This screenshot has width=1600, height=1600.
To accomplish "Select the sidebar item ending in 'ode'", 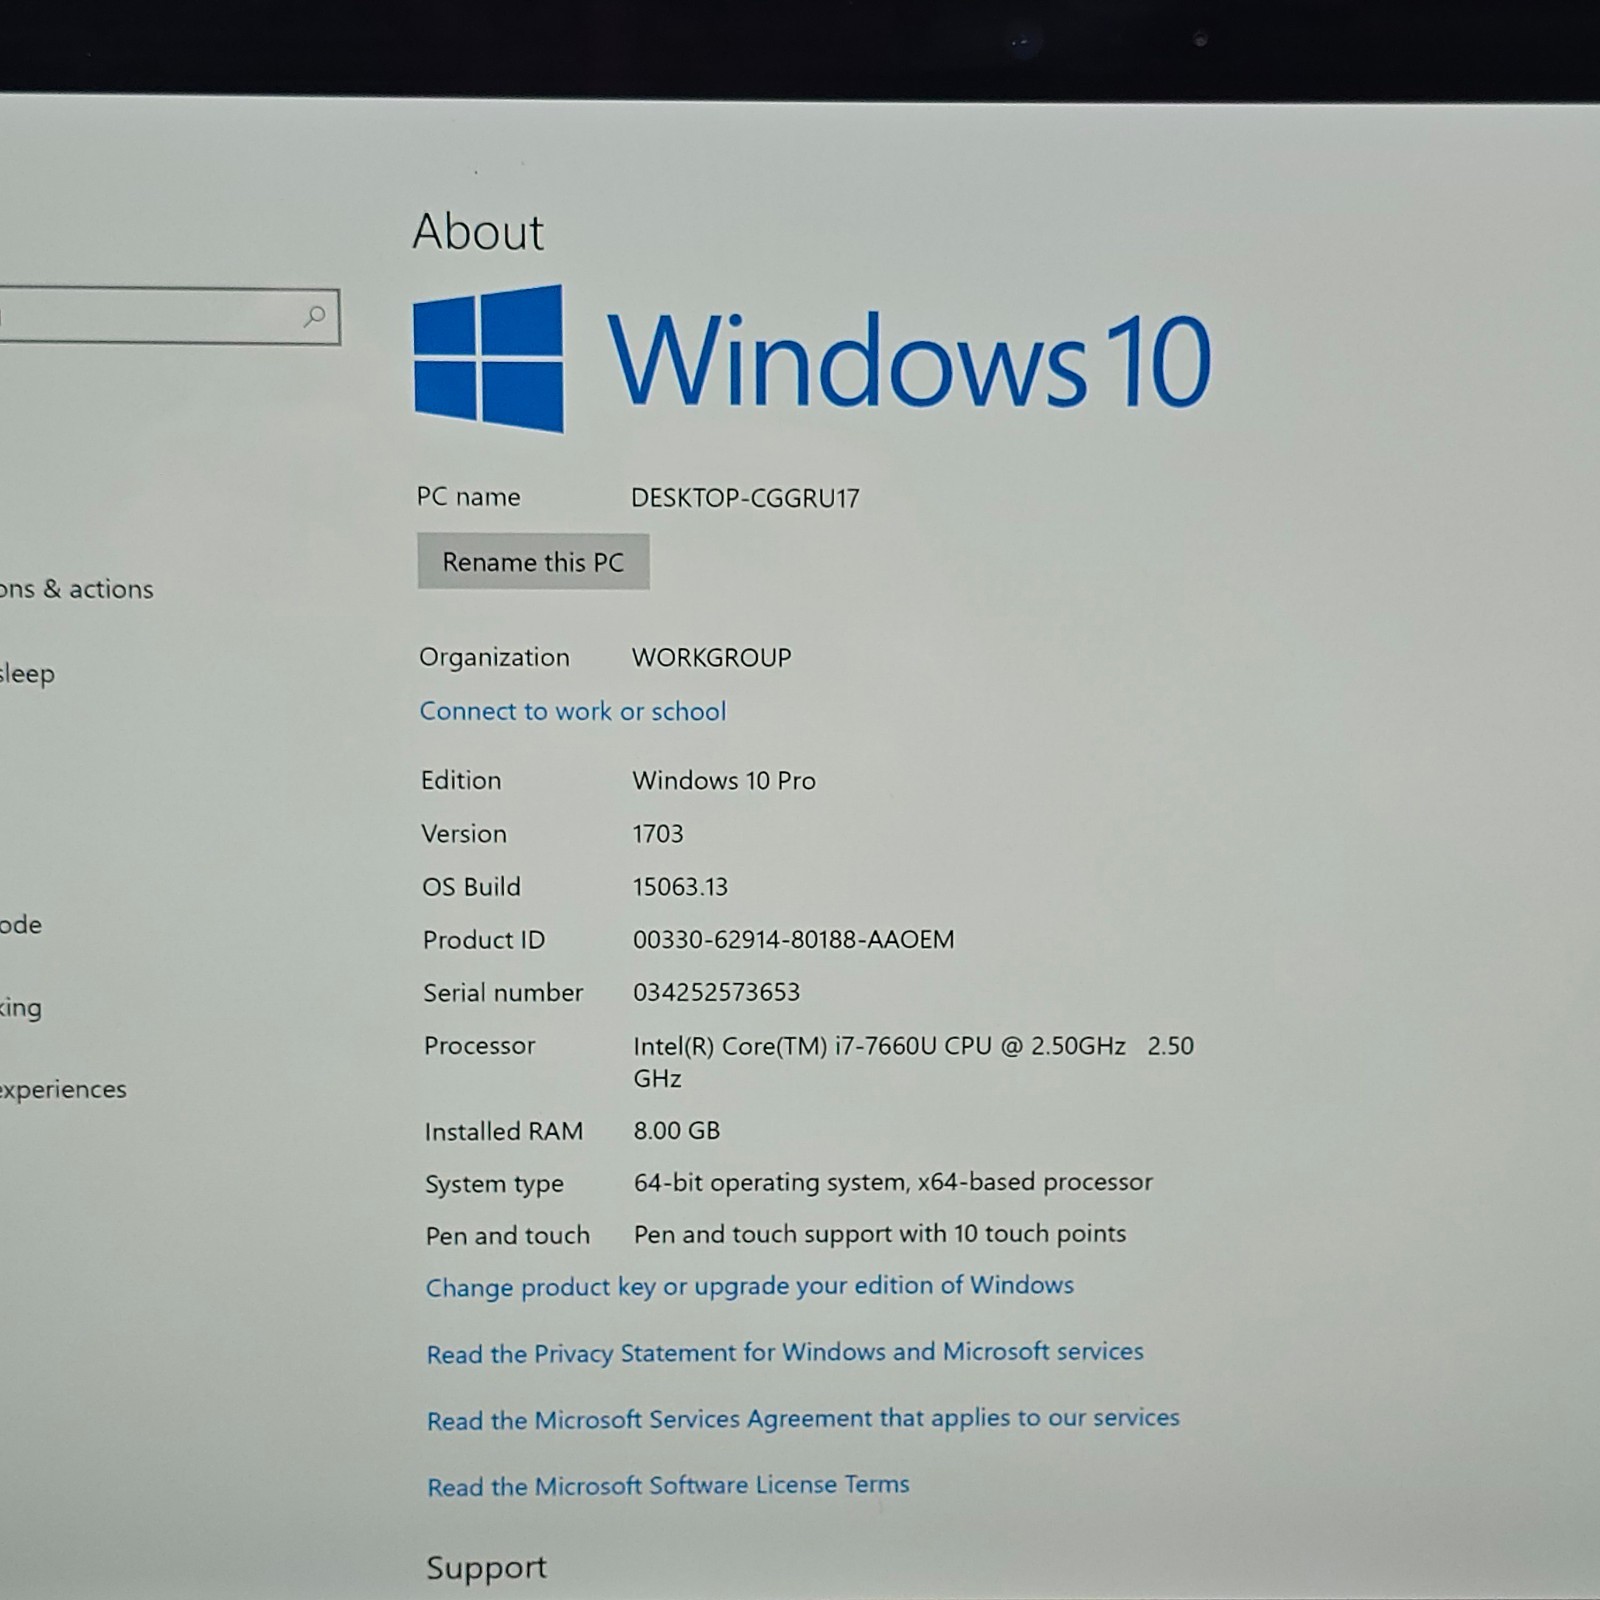I will (x=21, y=925).
